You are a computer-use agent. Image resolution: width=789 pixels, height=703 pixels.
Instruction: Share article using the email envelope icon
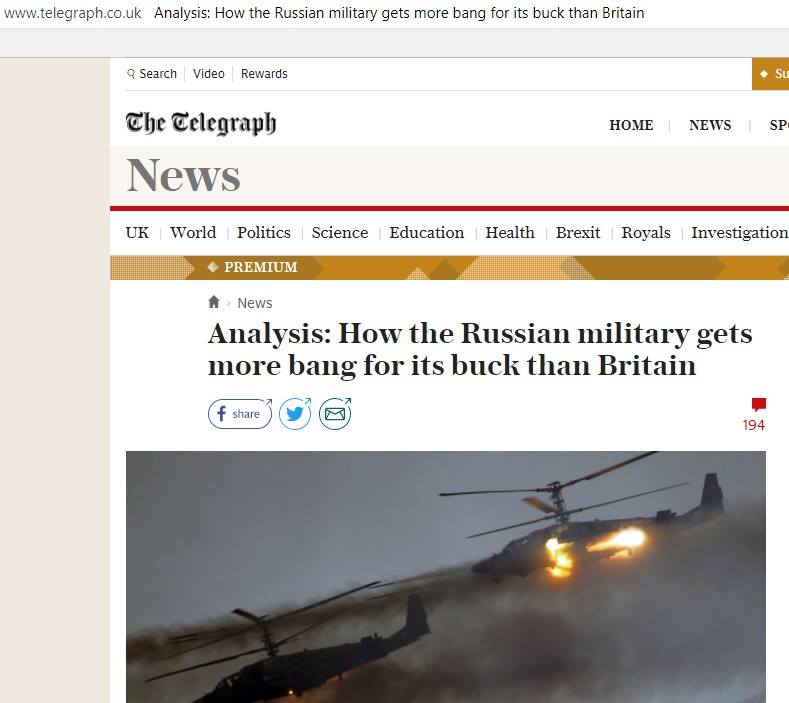point(335,414)
